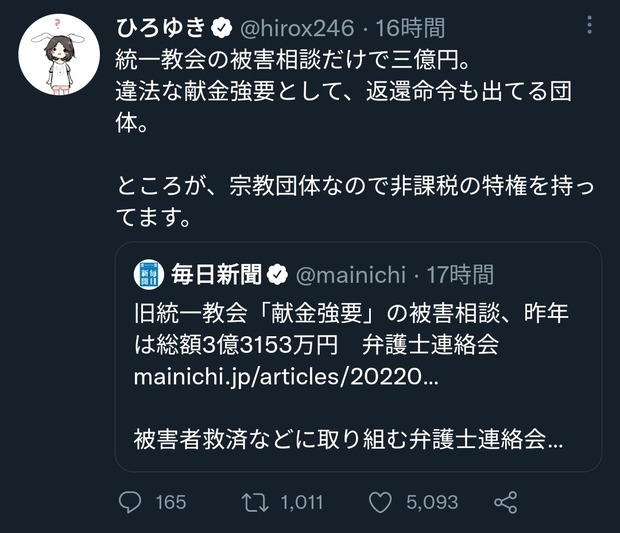Click the 1,011 retweet count
This screenshot has width=620, height=533.
[x=302, y=503]
